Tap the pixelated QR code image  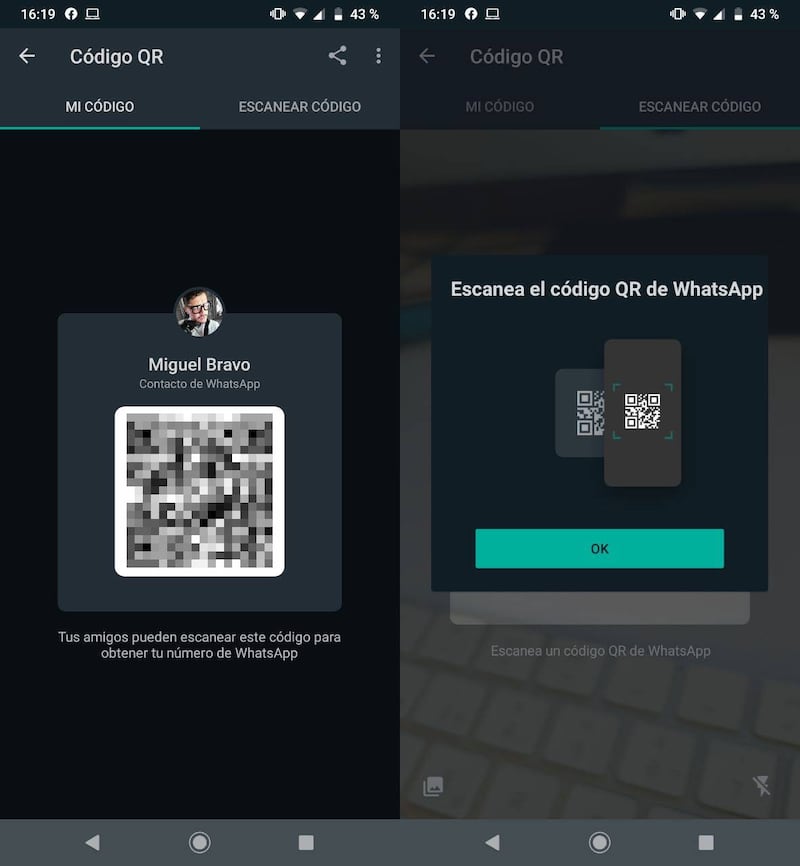(199, 491)
